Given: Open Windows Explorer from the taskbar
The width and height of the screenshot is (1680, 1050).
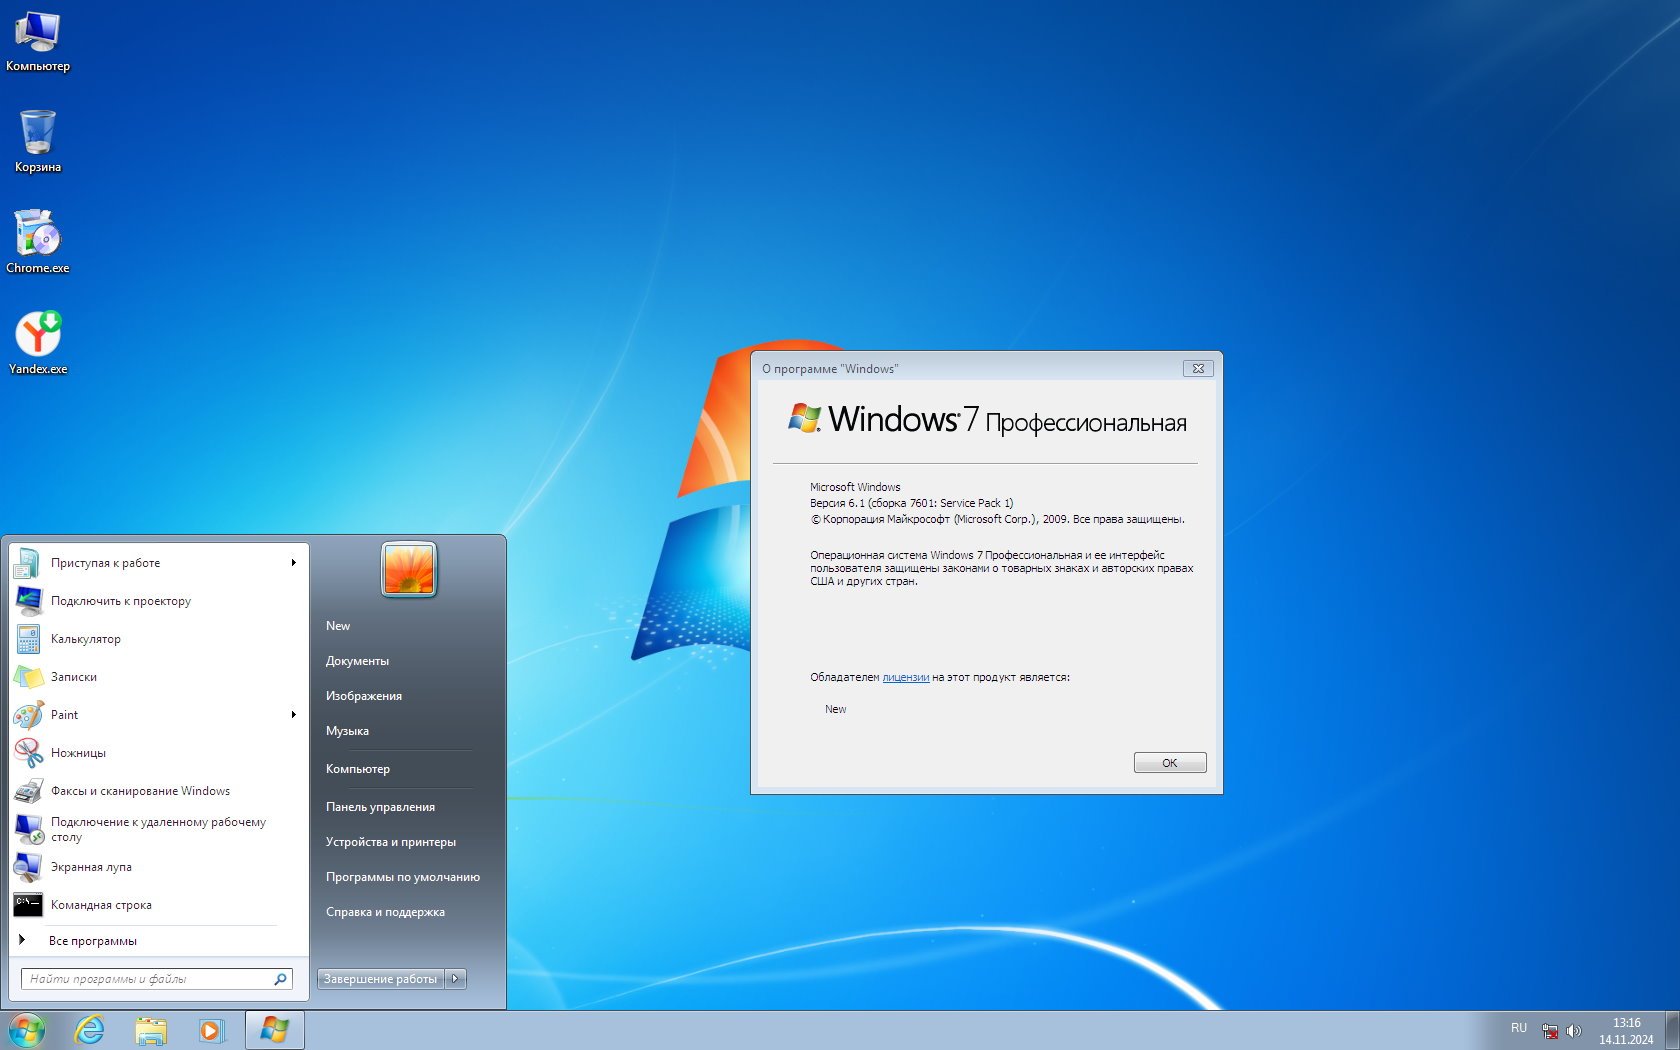Looking at the screenshot, I should pyautogui.click(x=151, y=1030).
